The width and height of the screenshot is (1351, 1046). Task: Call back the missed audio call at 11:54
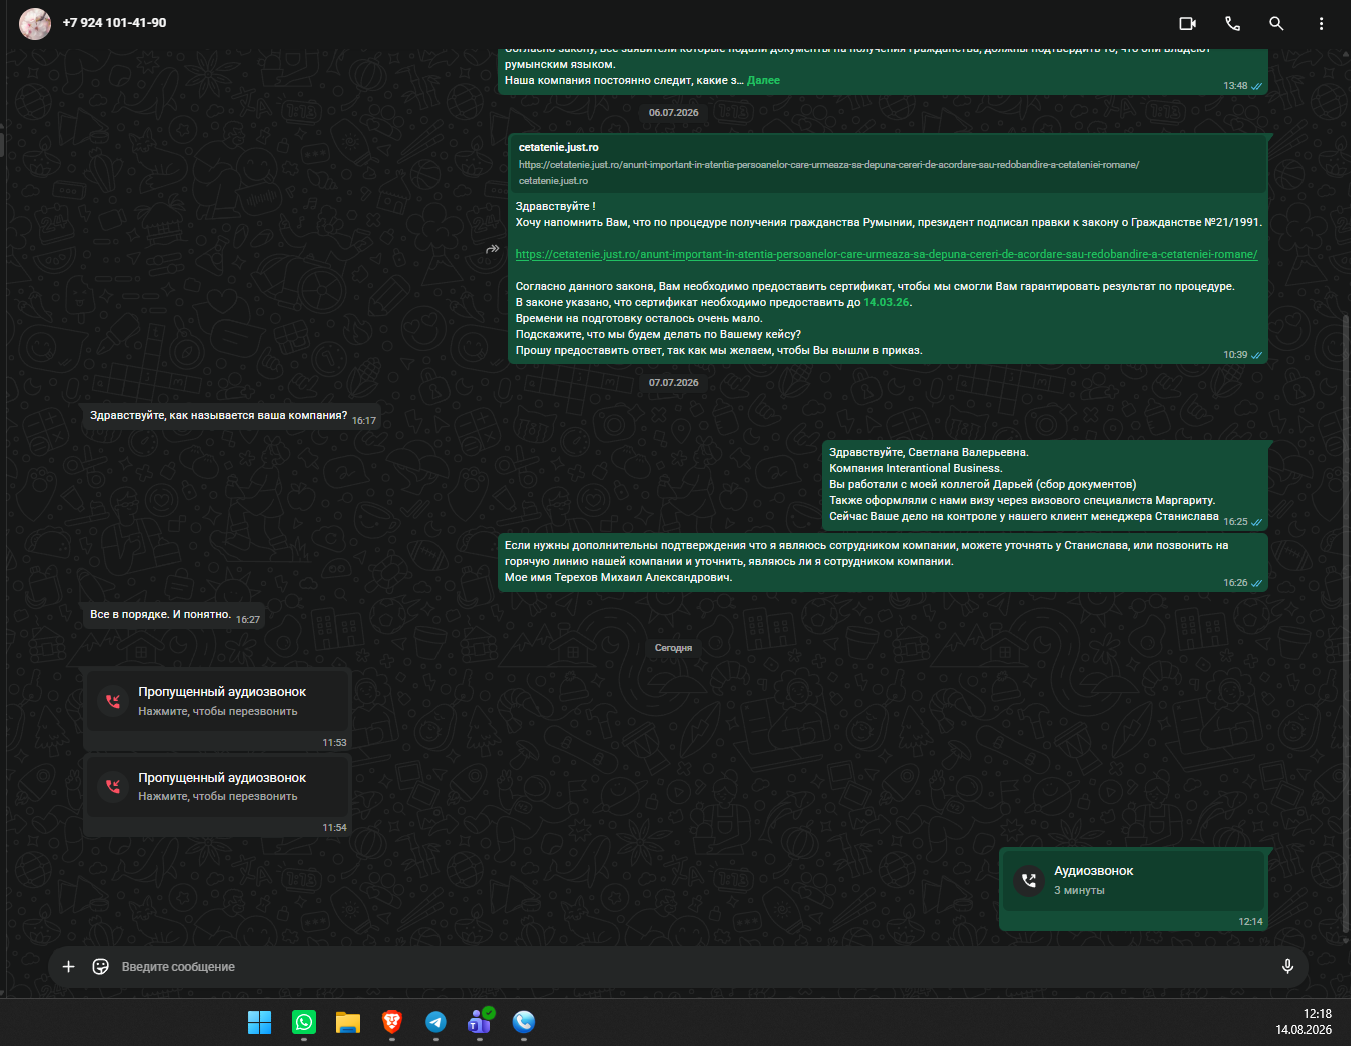217,787
